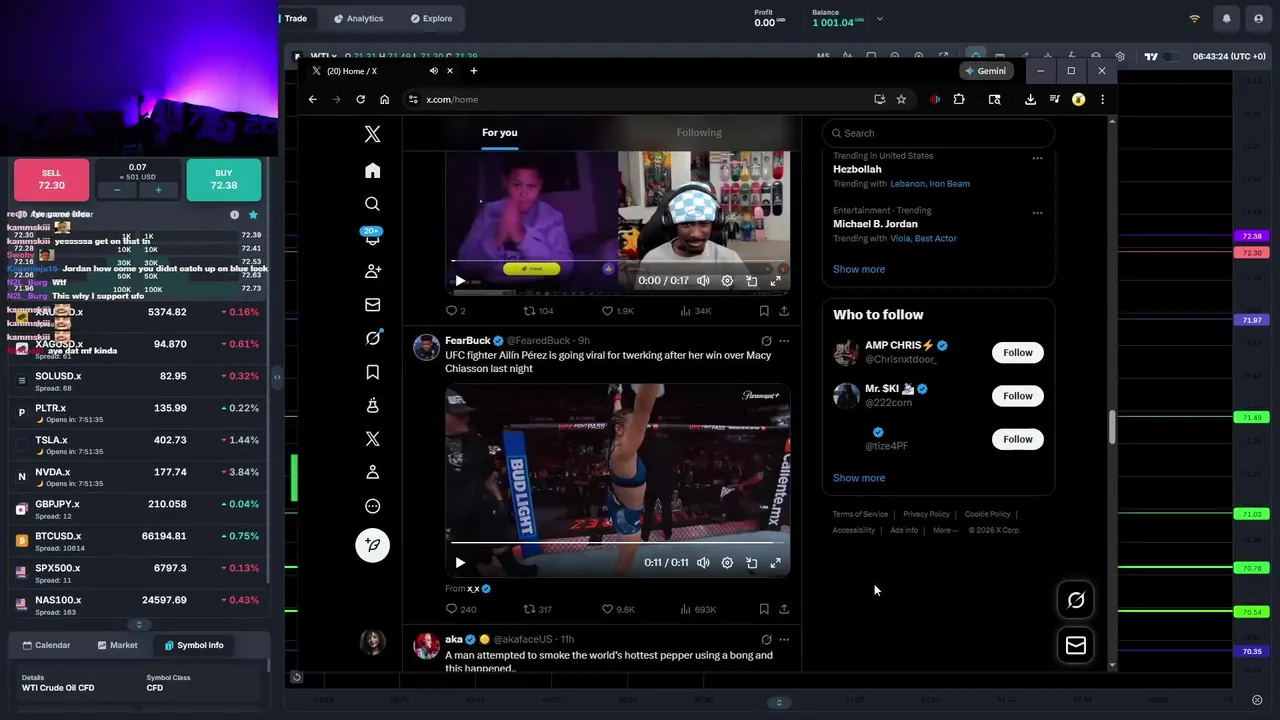Open Chrome three-dot menu
Viewport: 1280px width, 720px height.
click(x=1102, y=99)
